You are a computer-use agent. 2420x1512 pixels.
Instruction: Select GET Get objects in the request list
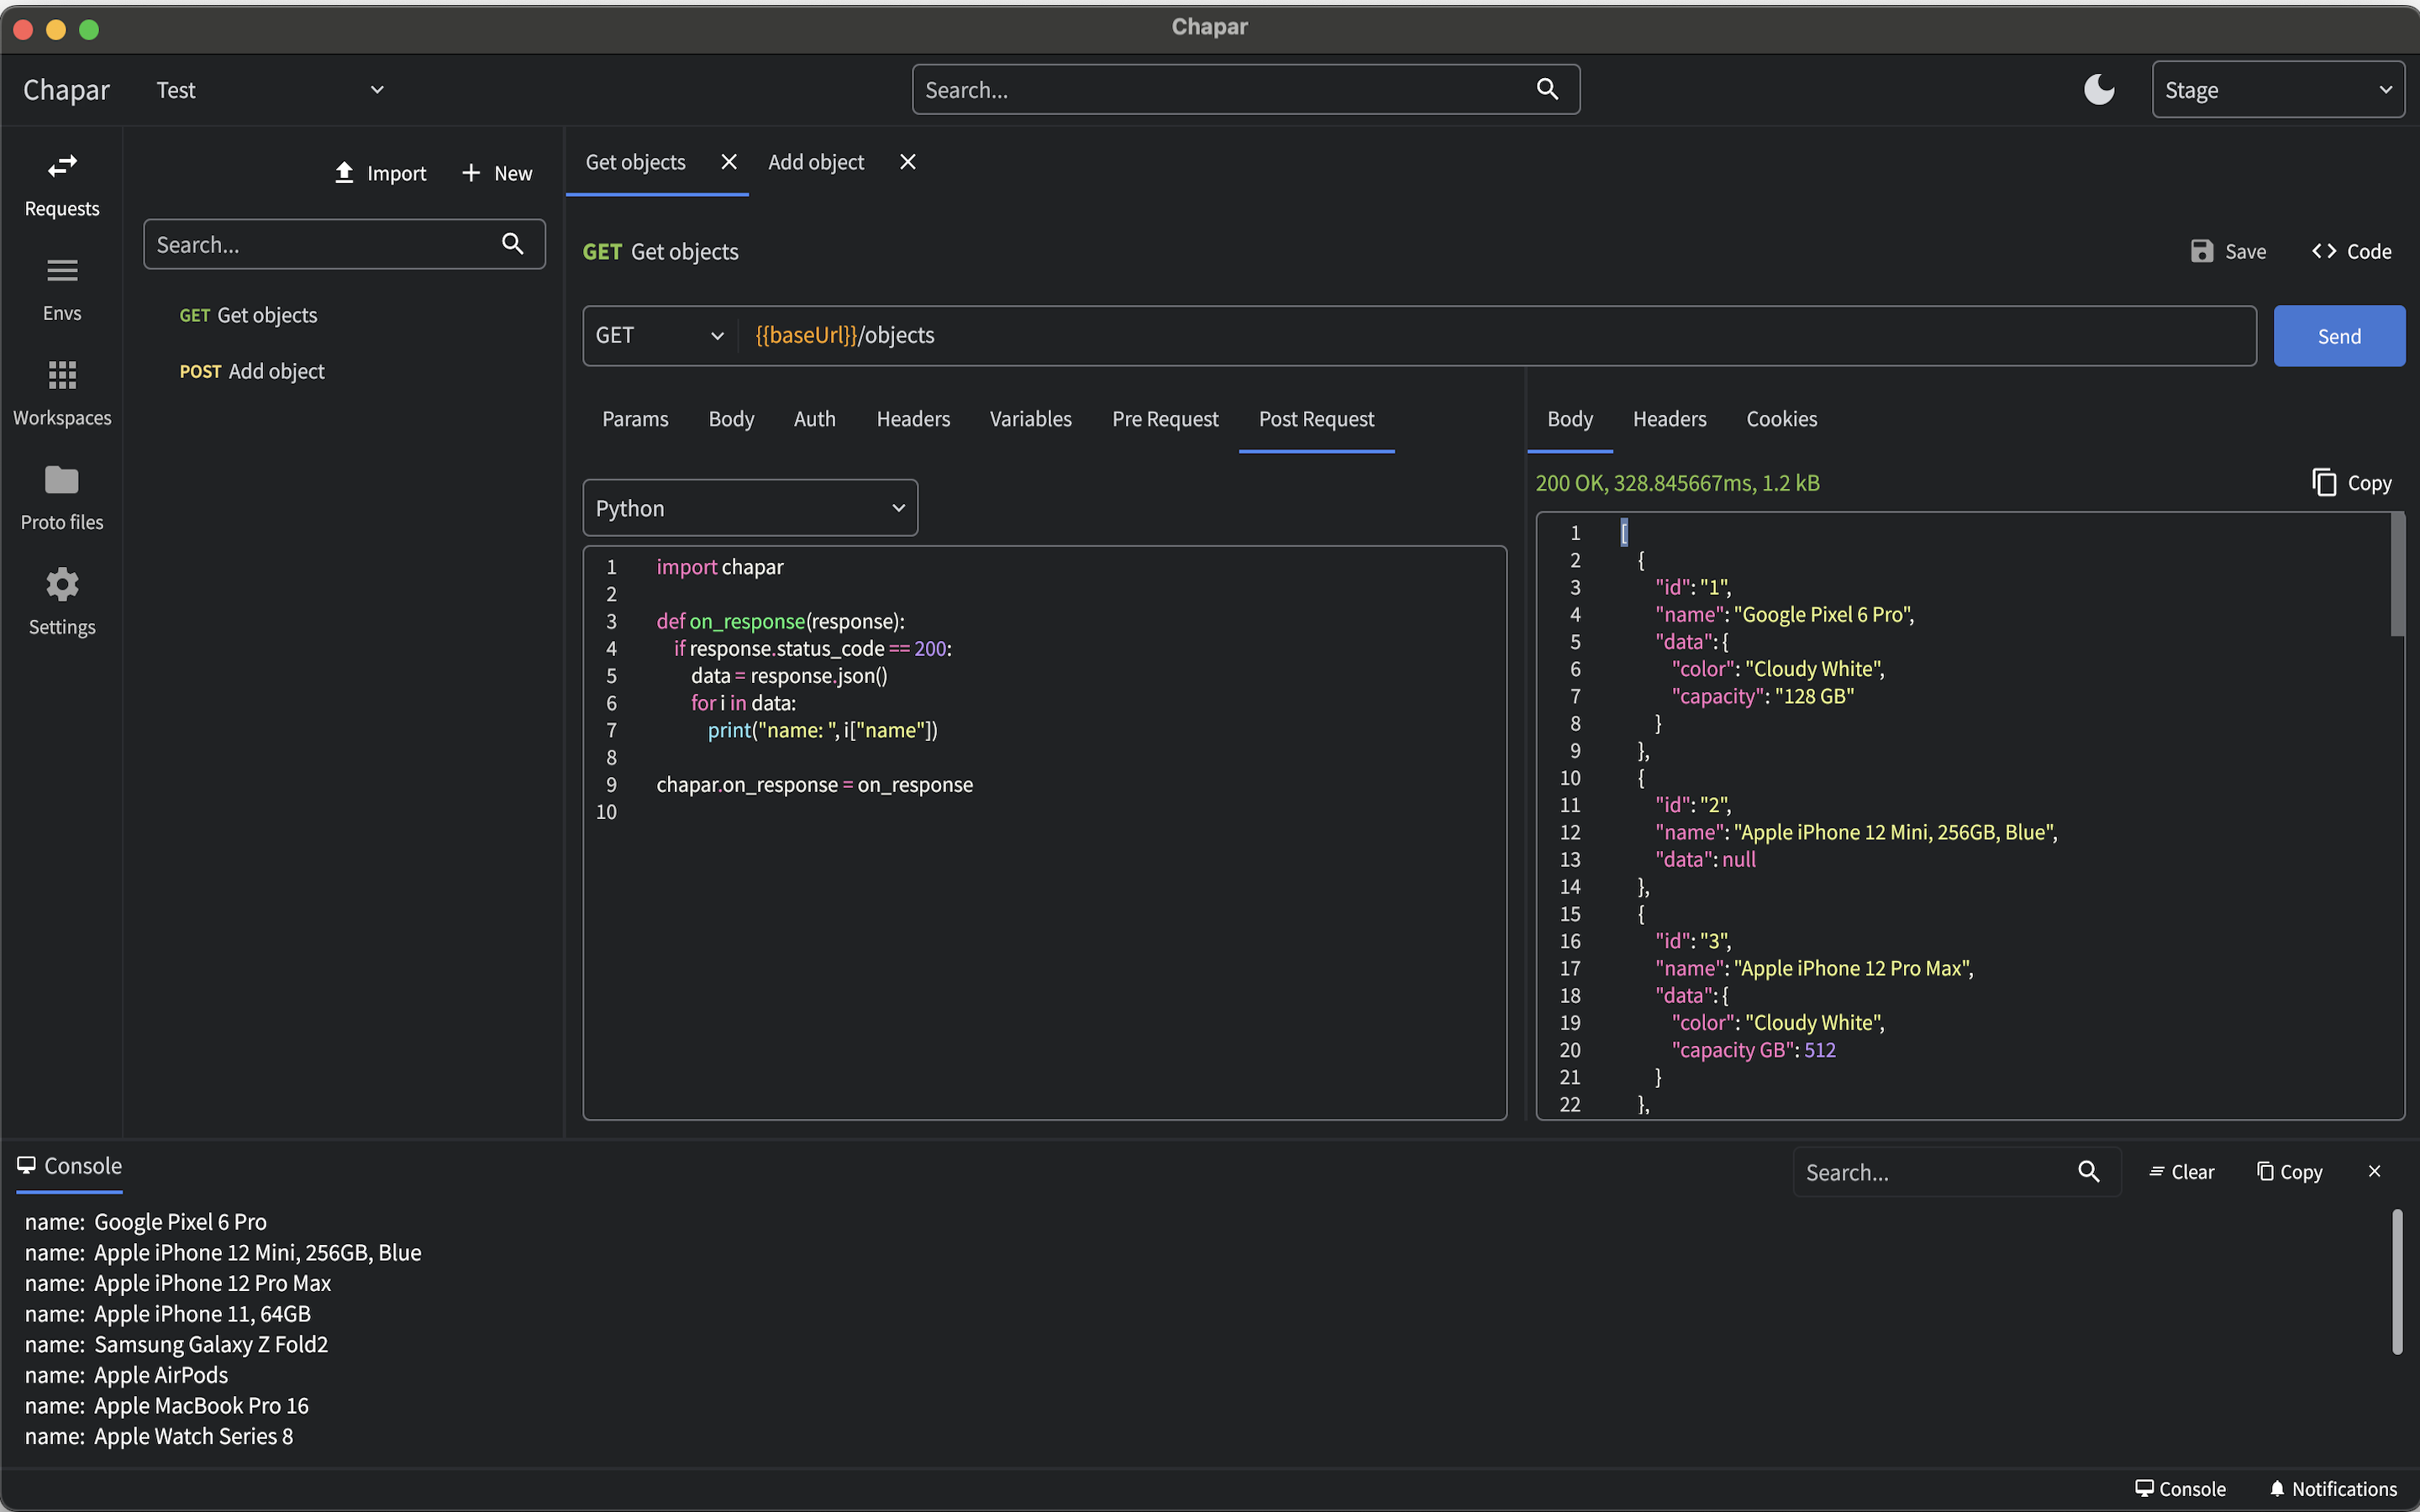click(248, 315)
